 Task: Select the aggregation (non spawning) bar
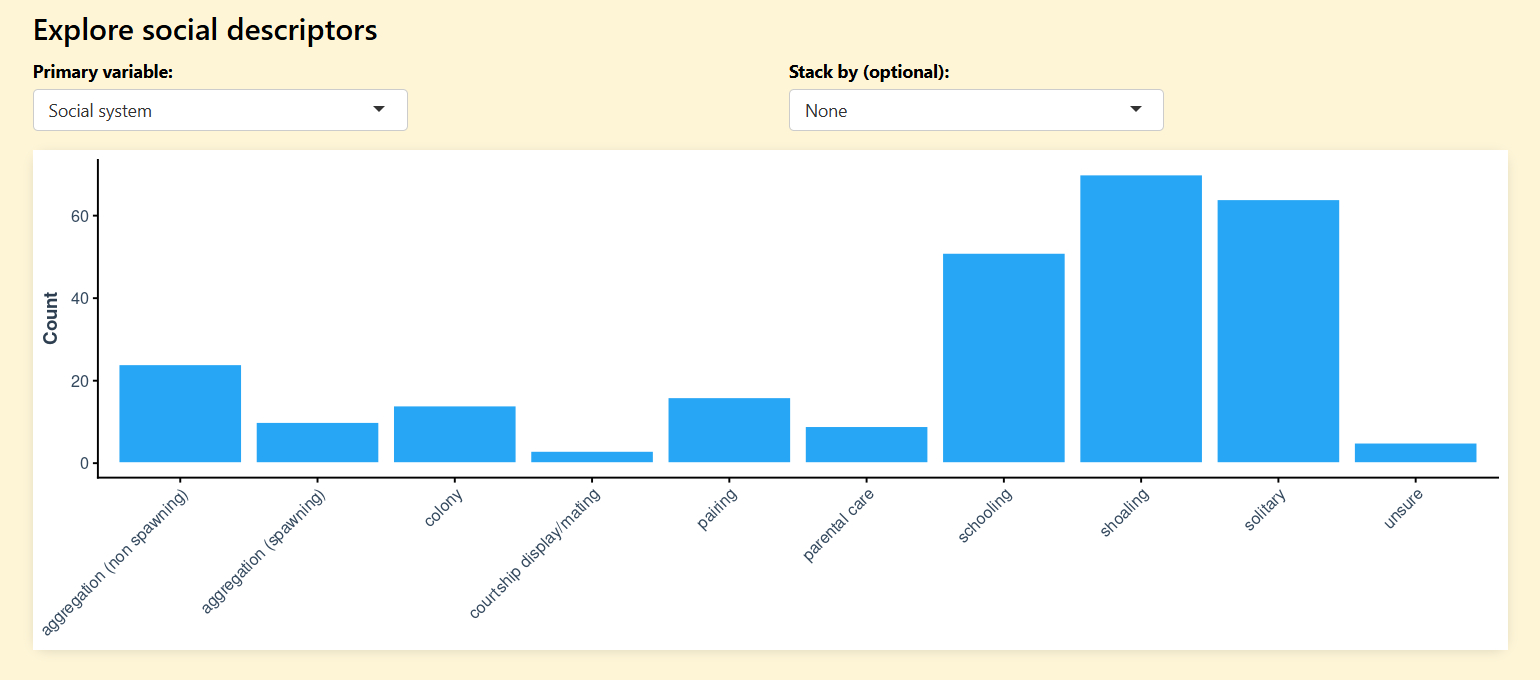[x=180, y=413]
